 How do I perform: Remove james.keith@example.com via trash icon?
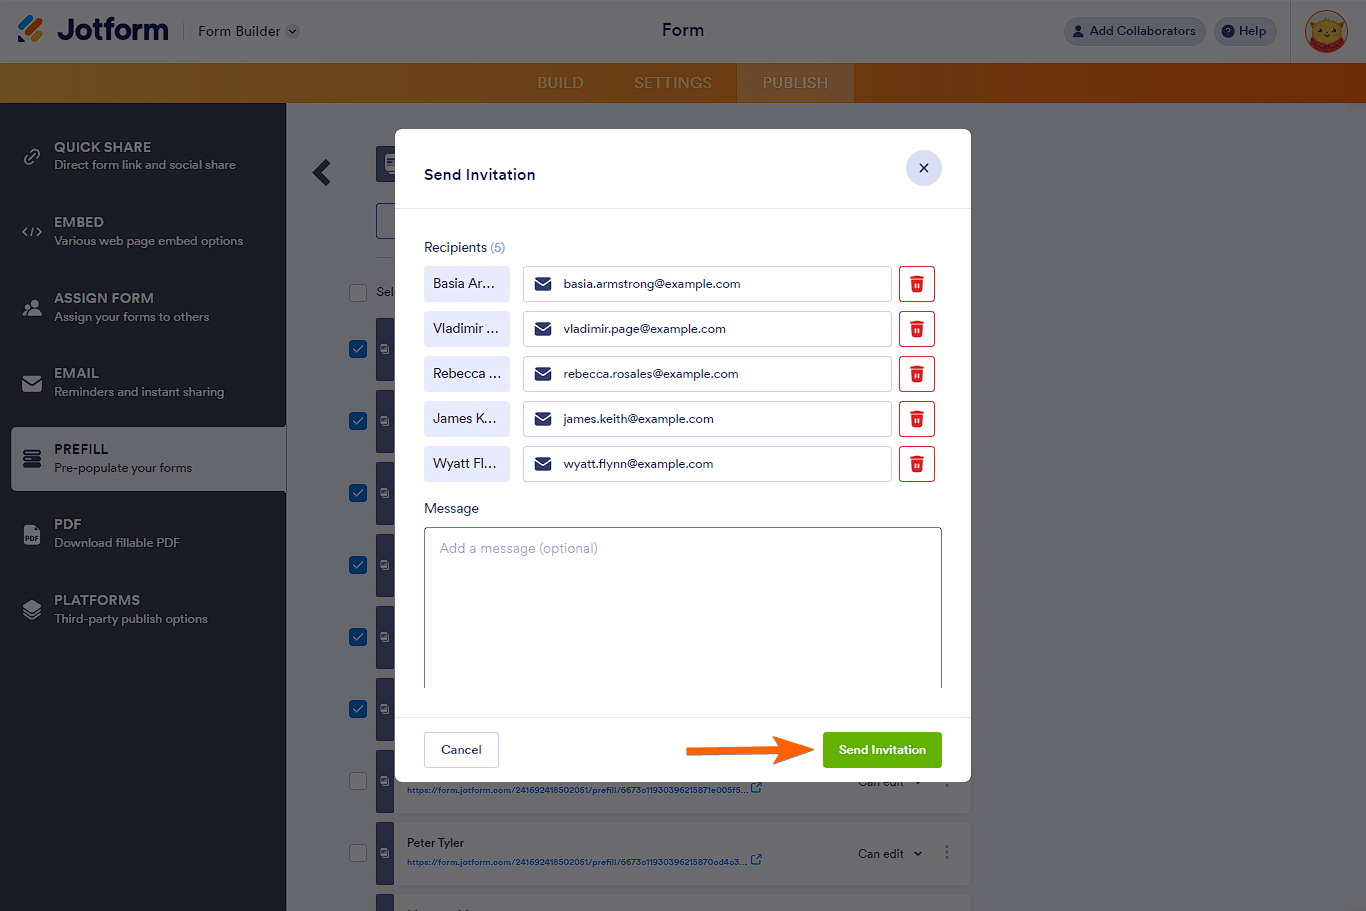916,419
